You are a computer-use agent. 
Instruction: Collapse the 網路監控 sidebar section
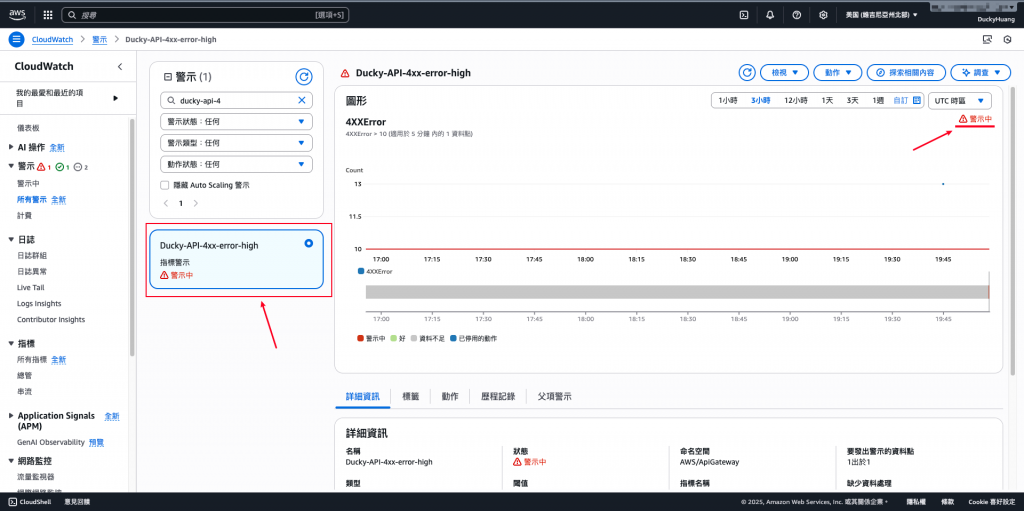click(x=12, y=461)
